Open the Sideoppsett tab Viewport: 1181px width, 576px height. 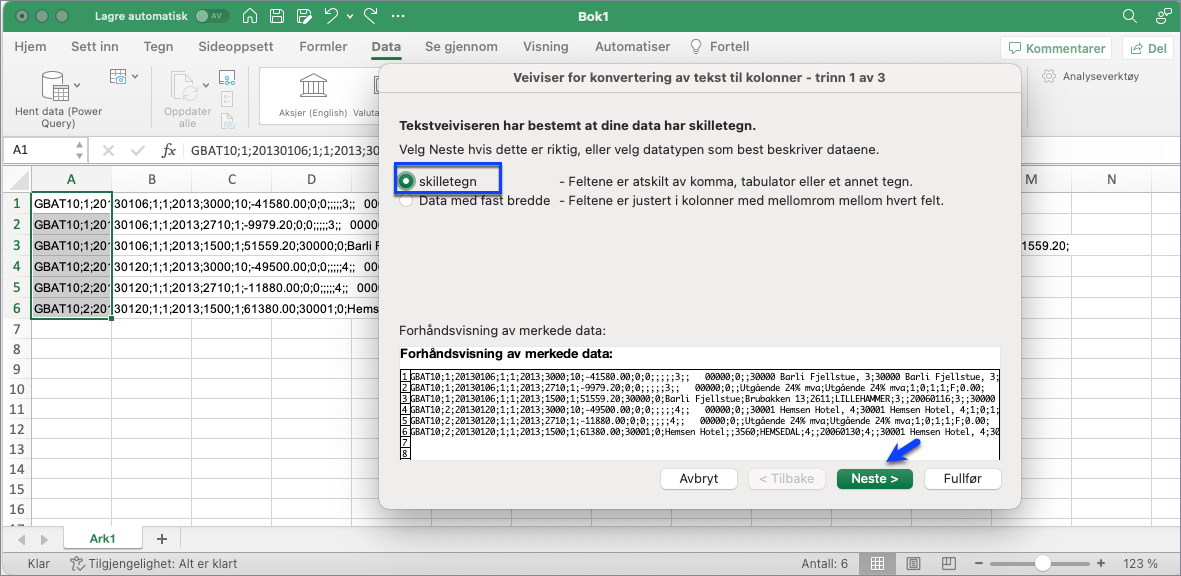pos(236,47)
